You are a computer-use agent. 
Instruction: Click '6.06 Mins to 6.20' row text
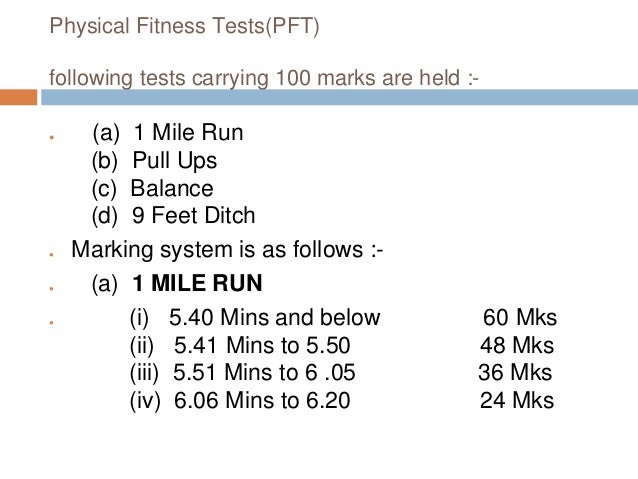[262, 400]
